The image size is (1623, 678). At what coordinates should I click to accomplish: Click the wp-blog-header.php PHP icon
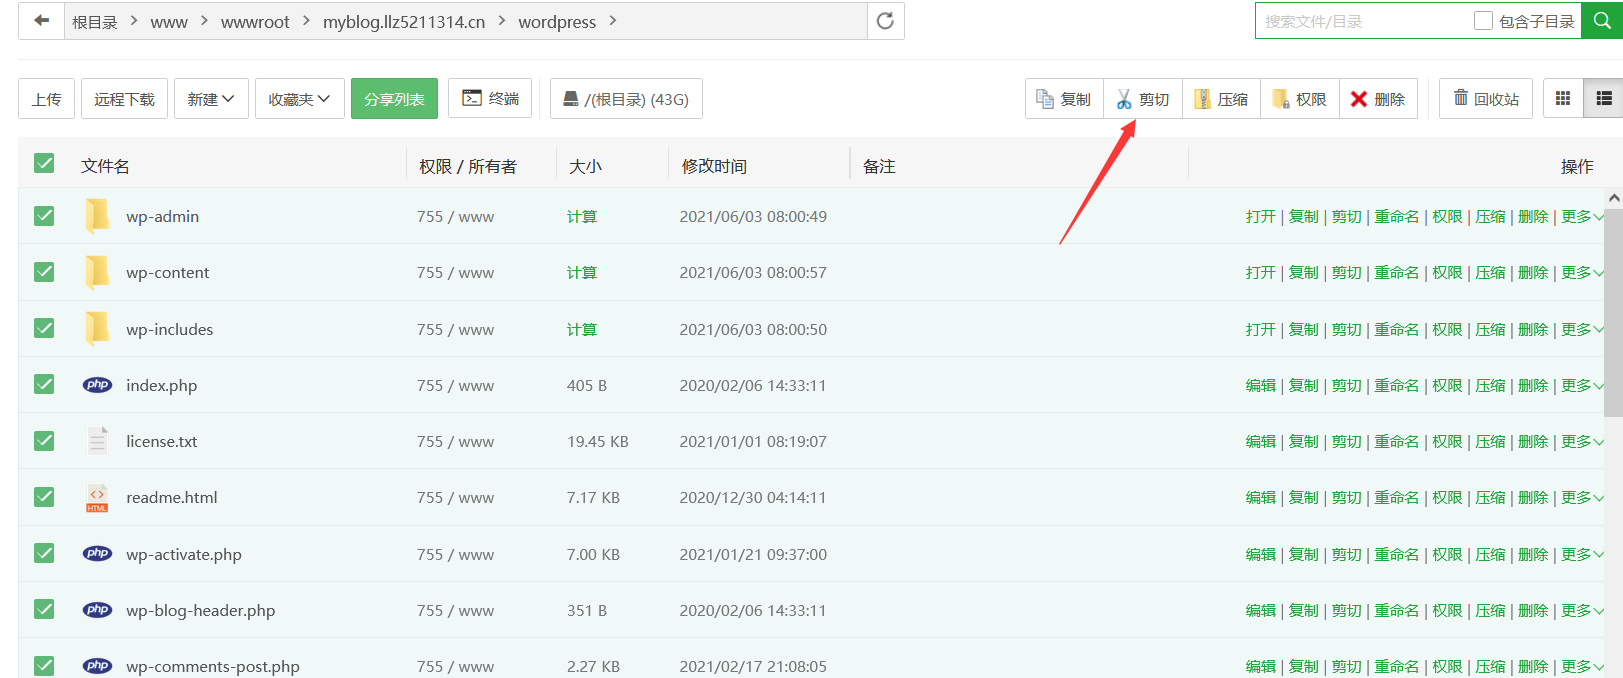[97, 610]
